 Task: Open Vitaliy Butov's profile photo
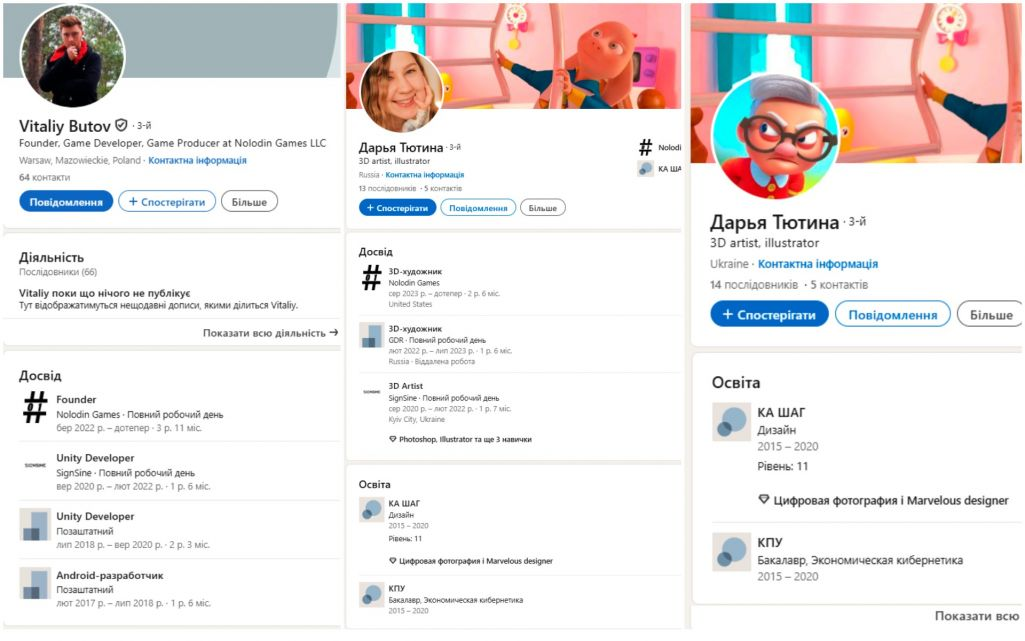[73, 56]
